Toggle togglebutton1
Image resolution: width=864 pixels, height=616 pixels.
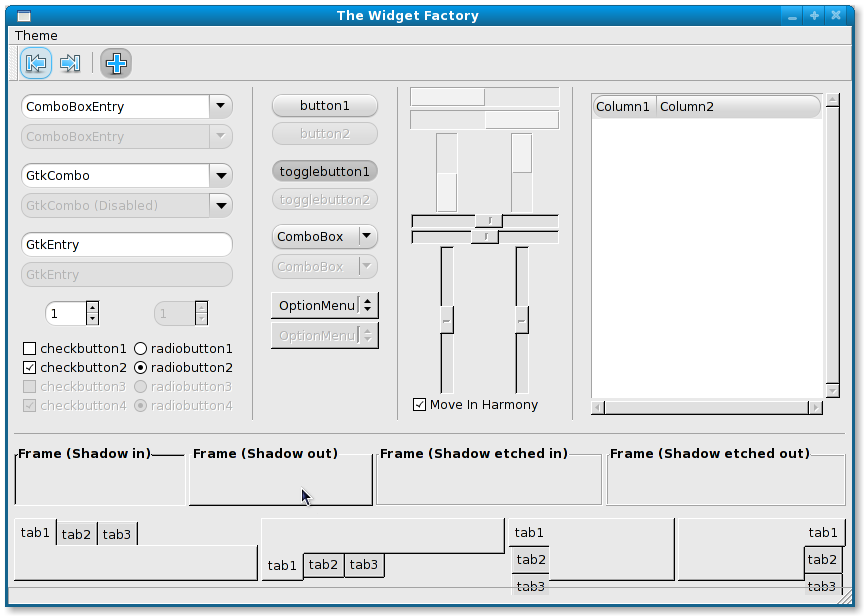pos(325,171)
